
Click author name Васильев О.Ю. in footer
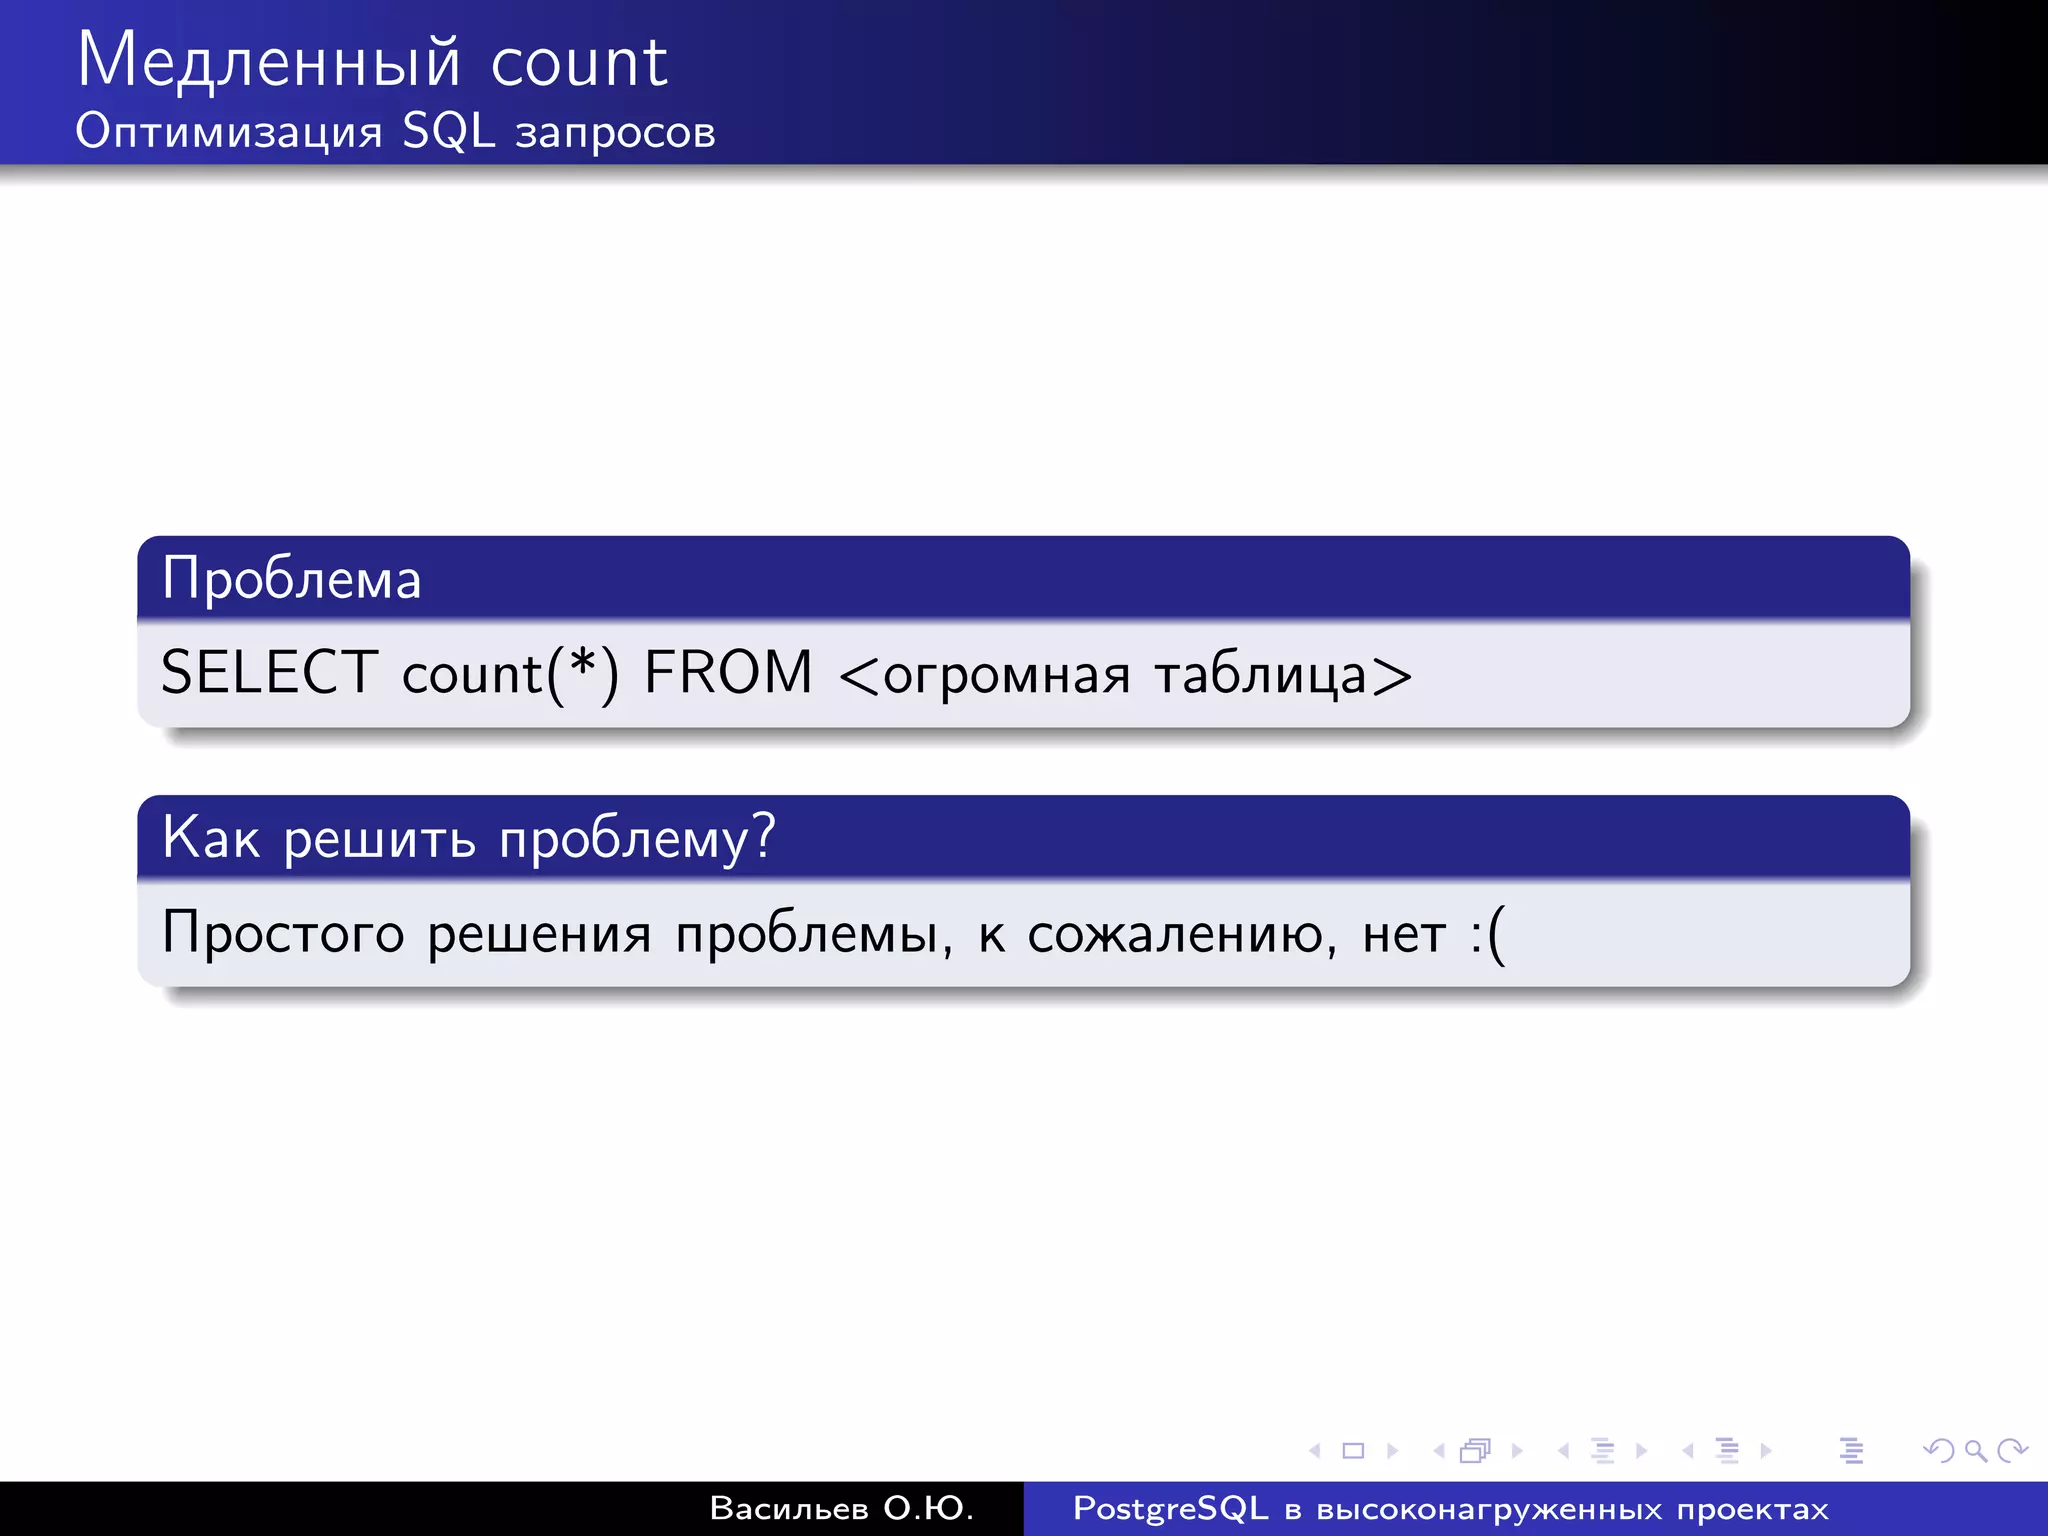[x=841, y=1508]
